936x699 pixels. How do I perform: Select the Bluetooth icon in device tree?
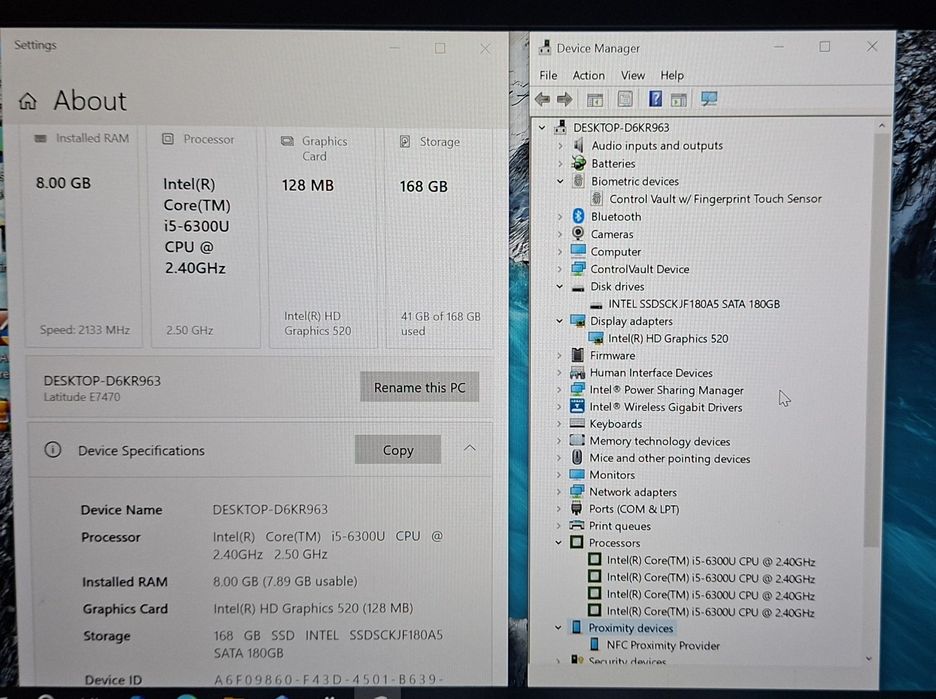tap(578, 216)
